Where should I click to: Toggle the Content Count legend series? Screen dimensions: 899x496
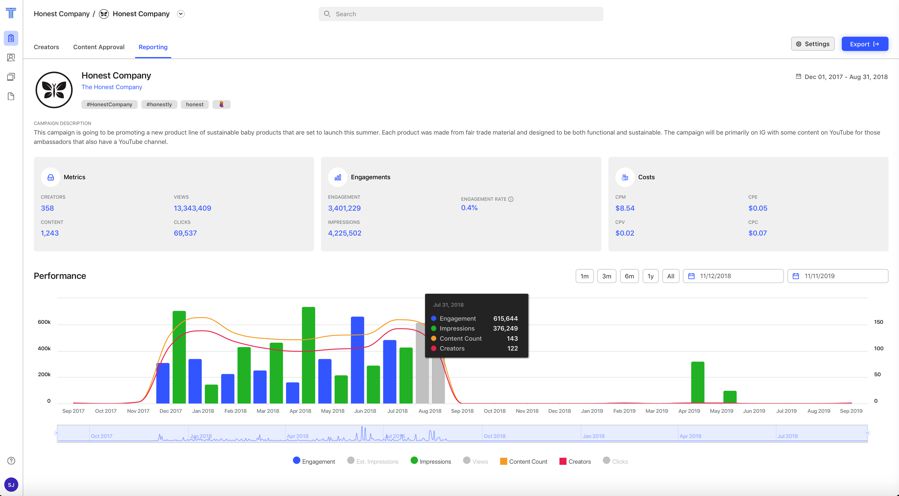click(523, 461)
